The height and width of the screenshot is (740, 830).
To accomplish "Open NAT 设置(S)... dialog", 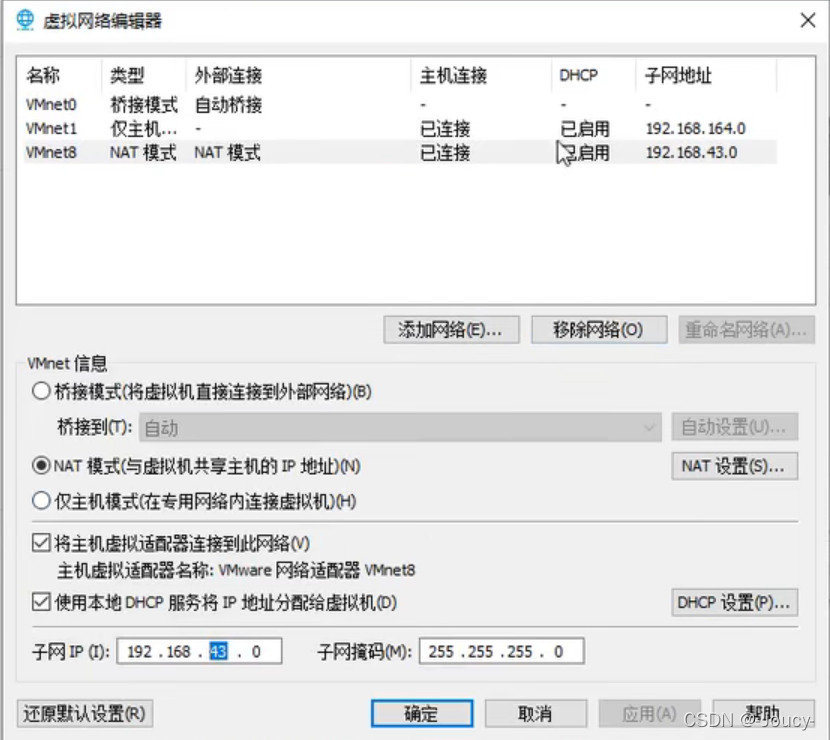I will pos(735,466).
